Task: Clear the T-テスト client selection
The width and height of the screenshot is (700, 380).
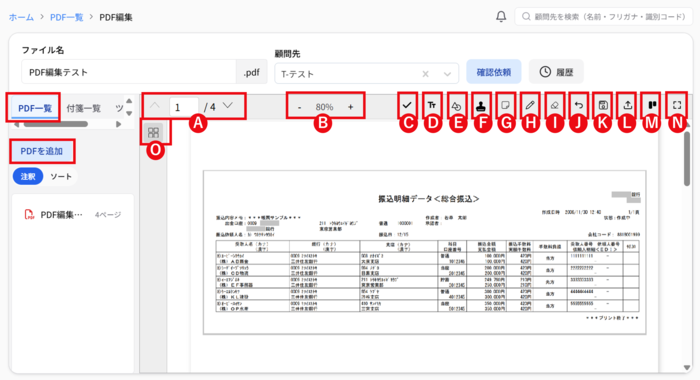Action: 425,74
